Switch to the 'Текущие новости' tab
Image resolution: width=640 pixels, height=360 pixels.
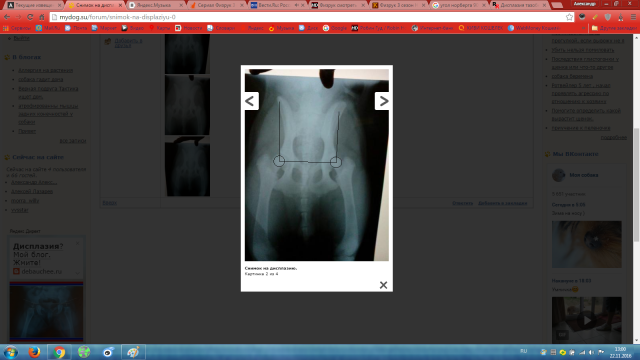coord(33,5)
